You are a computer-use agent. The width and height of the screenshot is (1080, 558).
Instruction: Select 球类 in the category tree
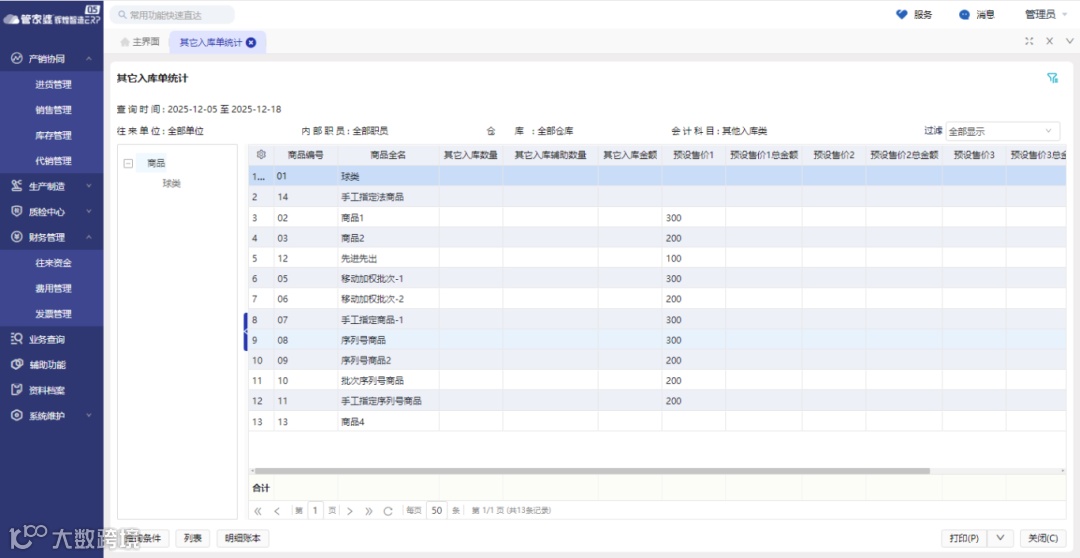point(172,184)
